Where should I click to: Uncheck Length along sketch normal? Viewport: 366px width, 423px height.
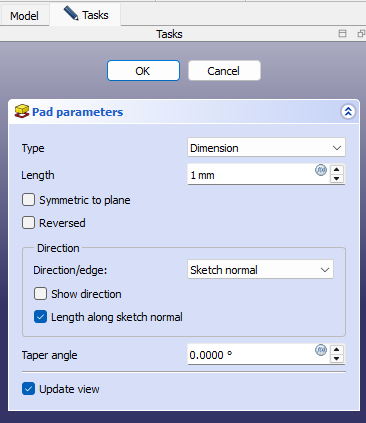[x=40, y=317]
